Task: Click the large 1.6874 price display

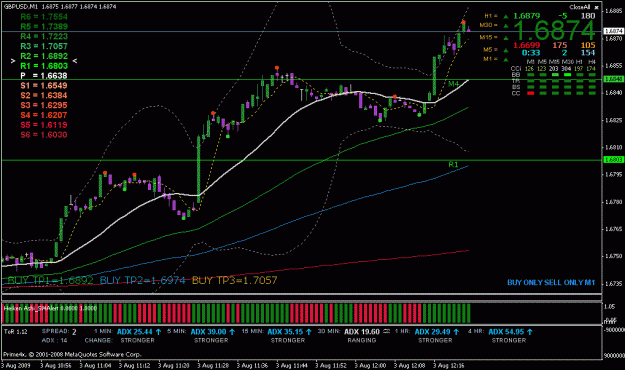Action: pos(554,30)
